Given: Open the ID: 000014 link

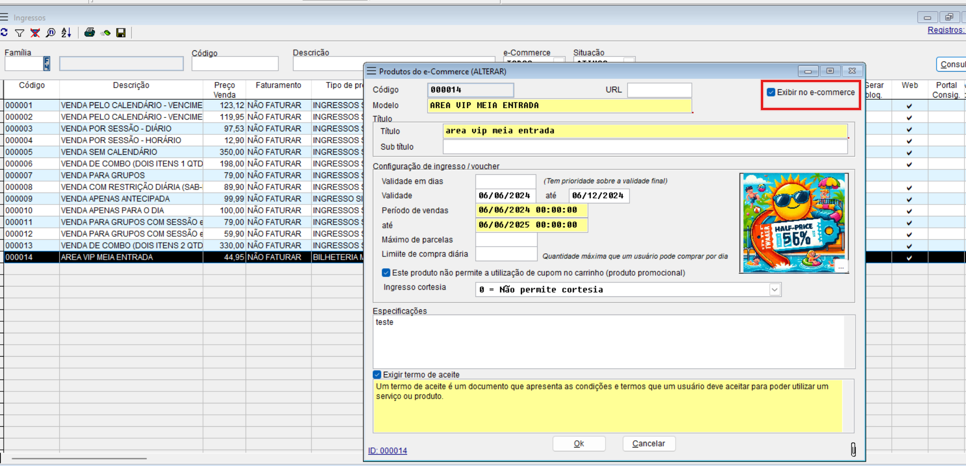Looking at the screenshot, I should coord(387,451).
